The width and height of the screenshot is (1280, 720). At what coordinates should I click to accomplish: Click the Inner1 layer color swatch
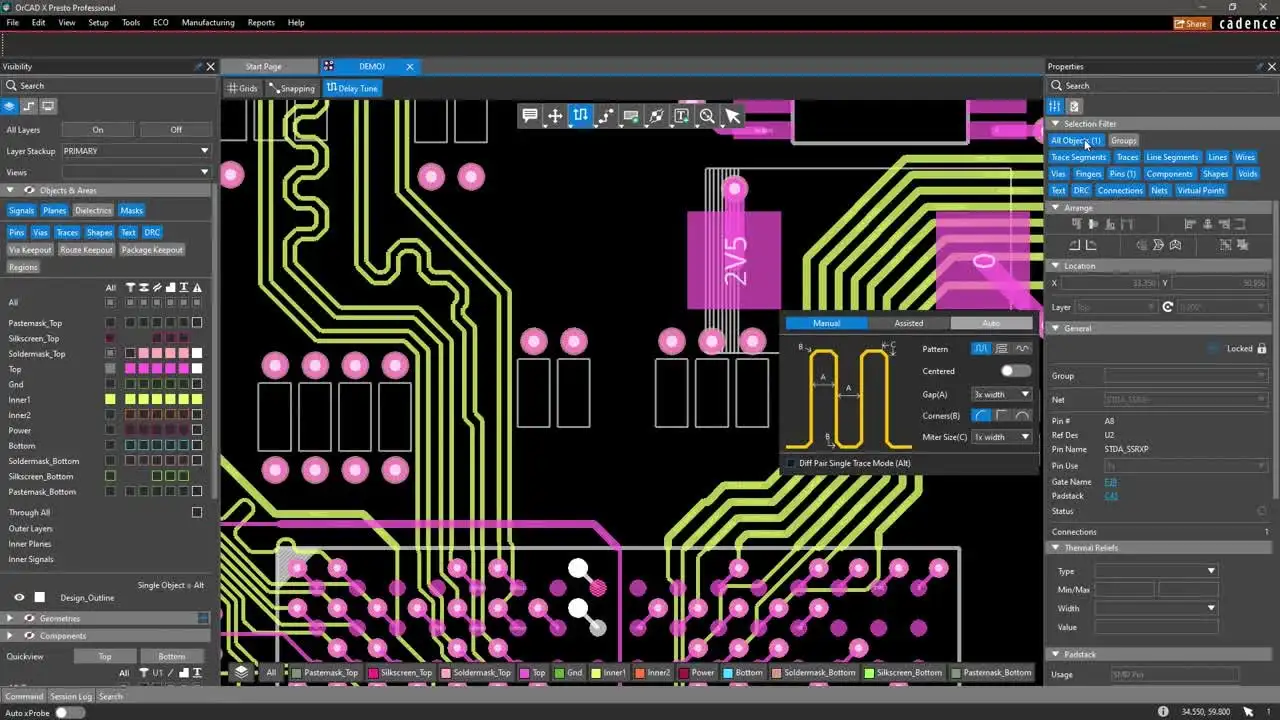coord(110,400)
